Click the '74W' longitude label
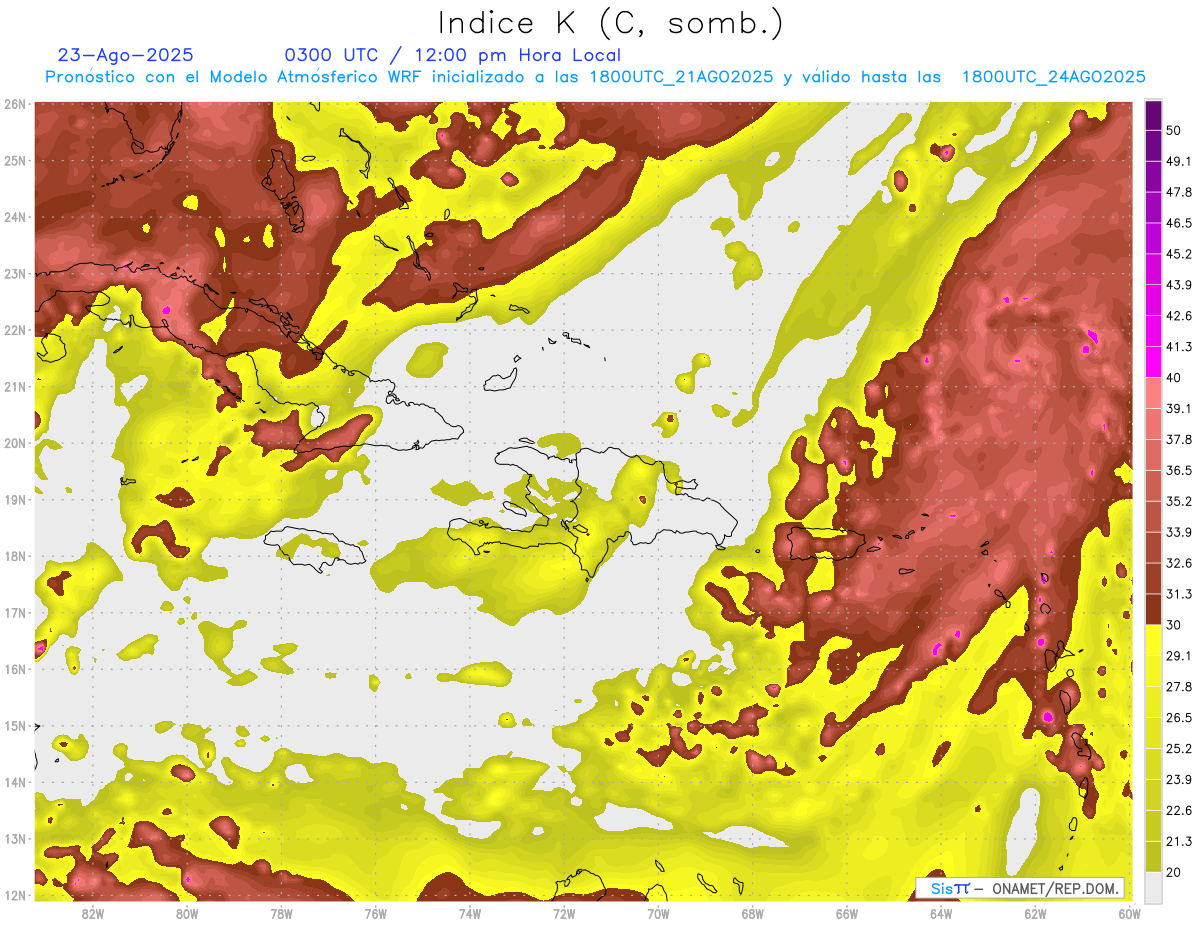 [x=470, y=913]
